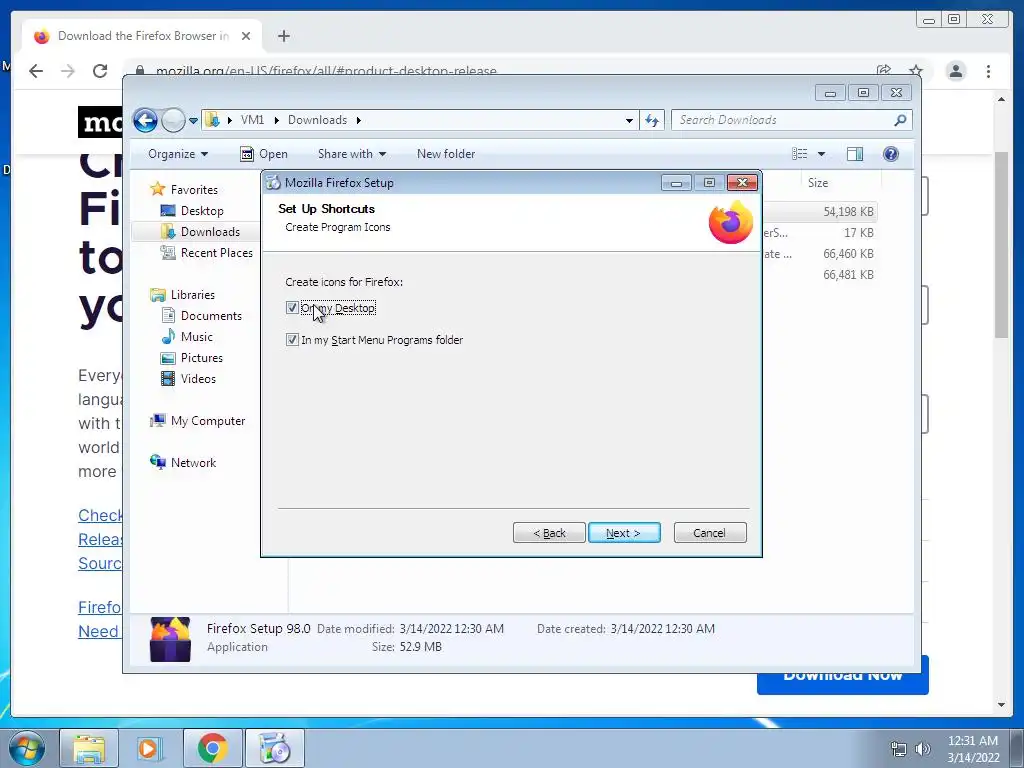Expand the arrow after VM1 breadcrumb
The width and height of the screenshot is (1024, 768).
[277, 120]
